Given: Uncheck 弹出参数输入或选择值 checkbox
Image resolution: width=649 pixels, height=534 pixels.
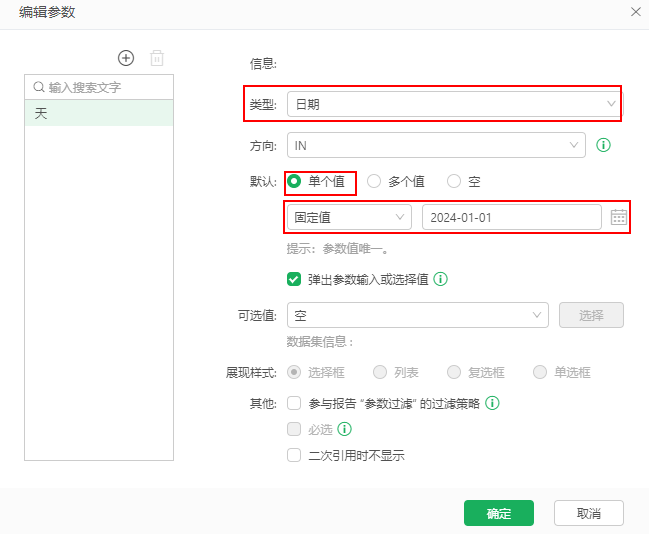Looking at the screenshot, I should (x=294, y=280).
